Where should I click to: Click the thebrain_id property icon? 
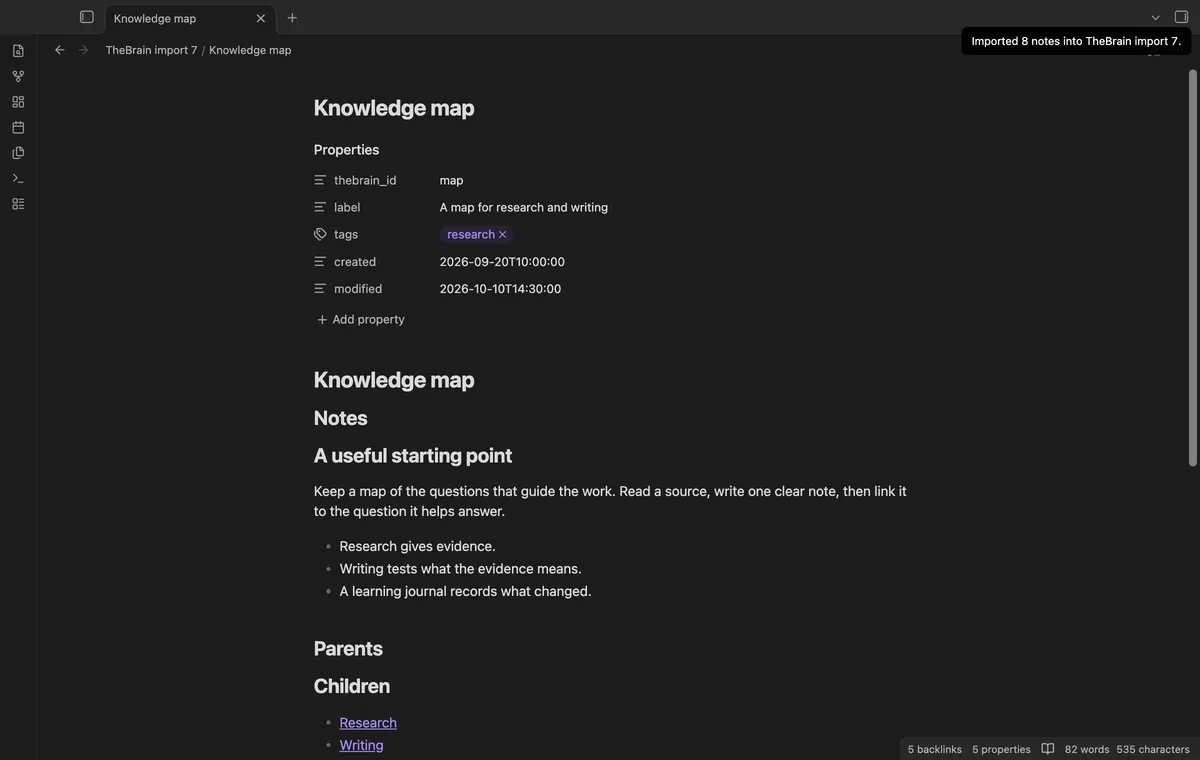(x=320, y=180)
